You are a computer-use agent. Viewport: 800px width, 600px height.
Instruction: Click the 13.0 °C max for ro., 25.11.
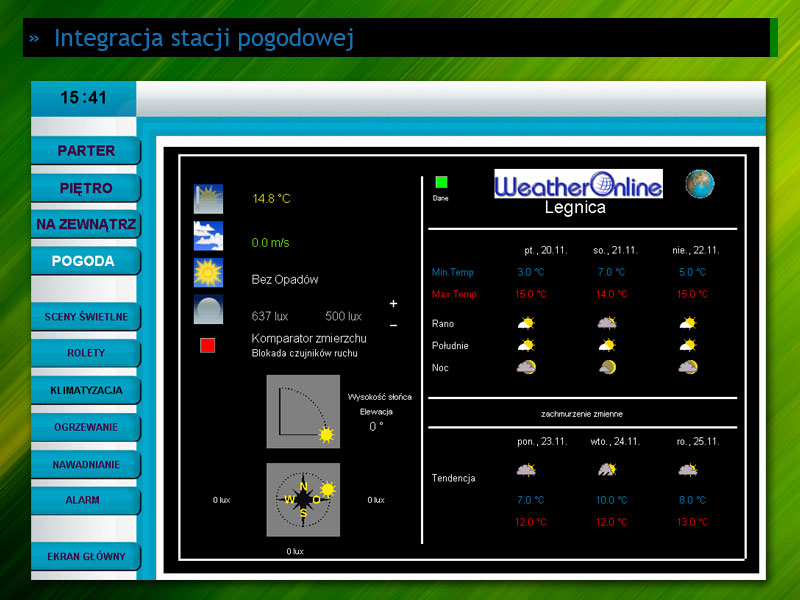[692, 522]
